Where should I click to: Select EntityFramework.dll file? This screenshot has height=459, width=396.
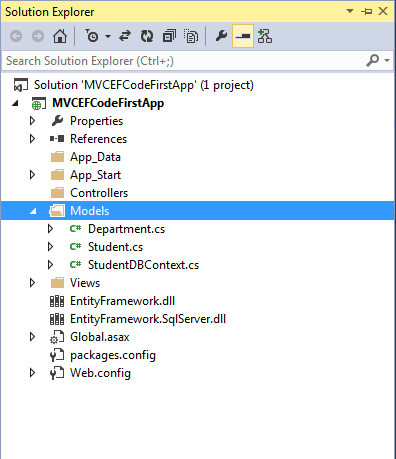122,301
